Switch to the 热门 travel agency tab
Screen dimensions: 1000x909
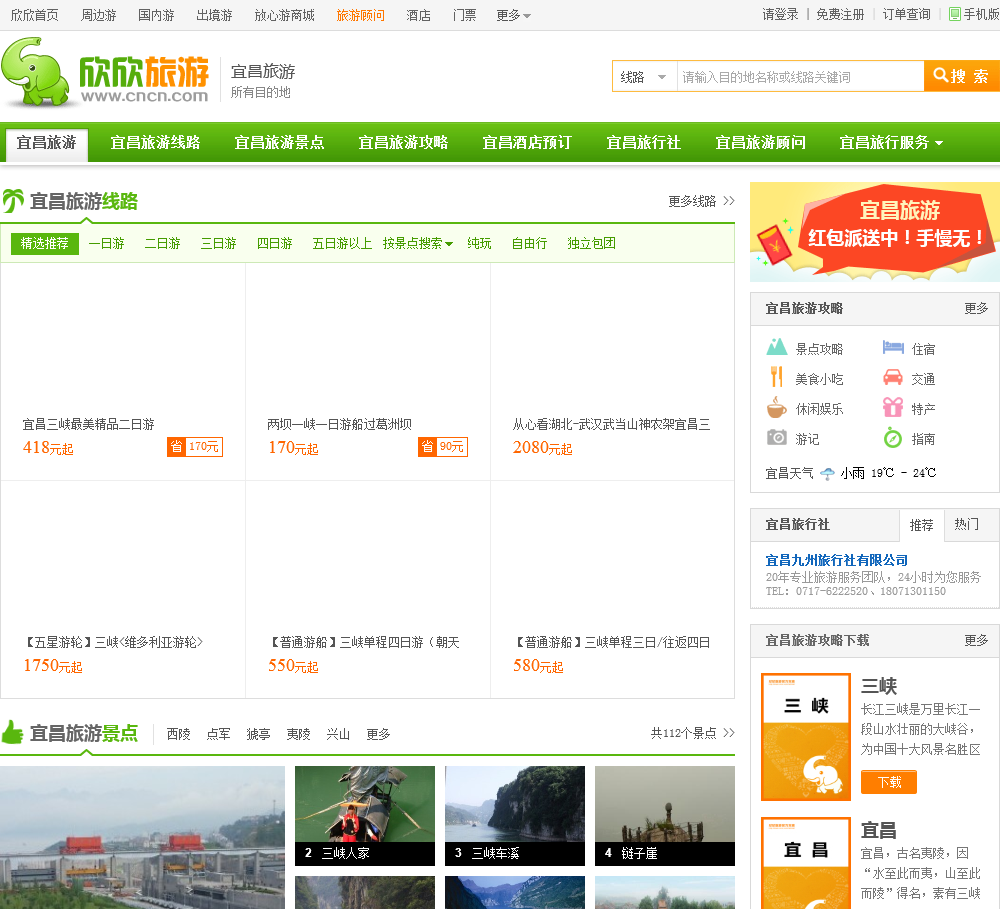967,524
